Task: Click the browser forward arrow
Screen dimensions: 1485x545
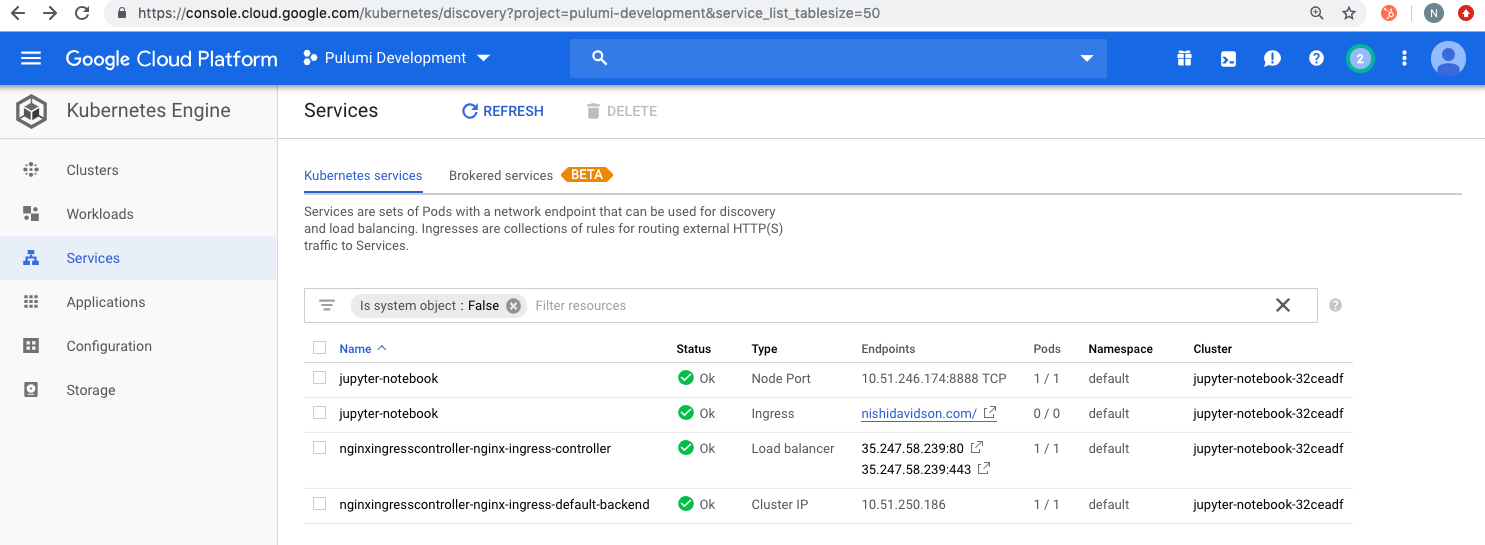Action: click(50, 14)
